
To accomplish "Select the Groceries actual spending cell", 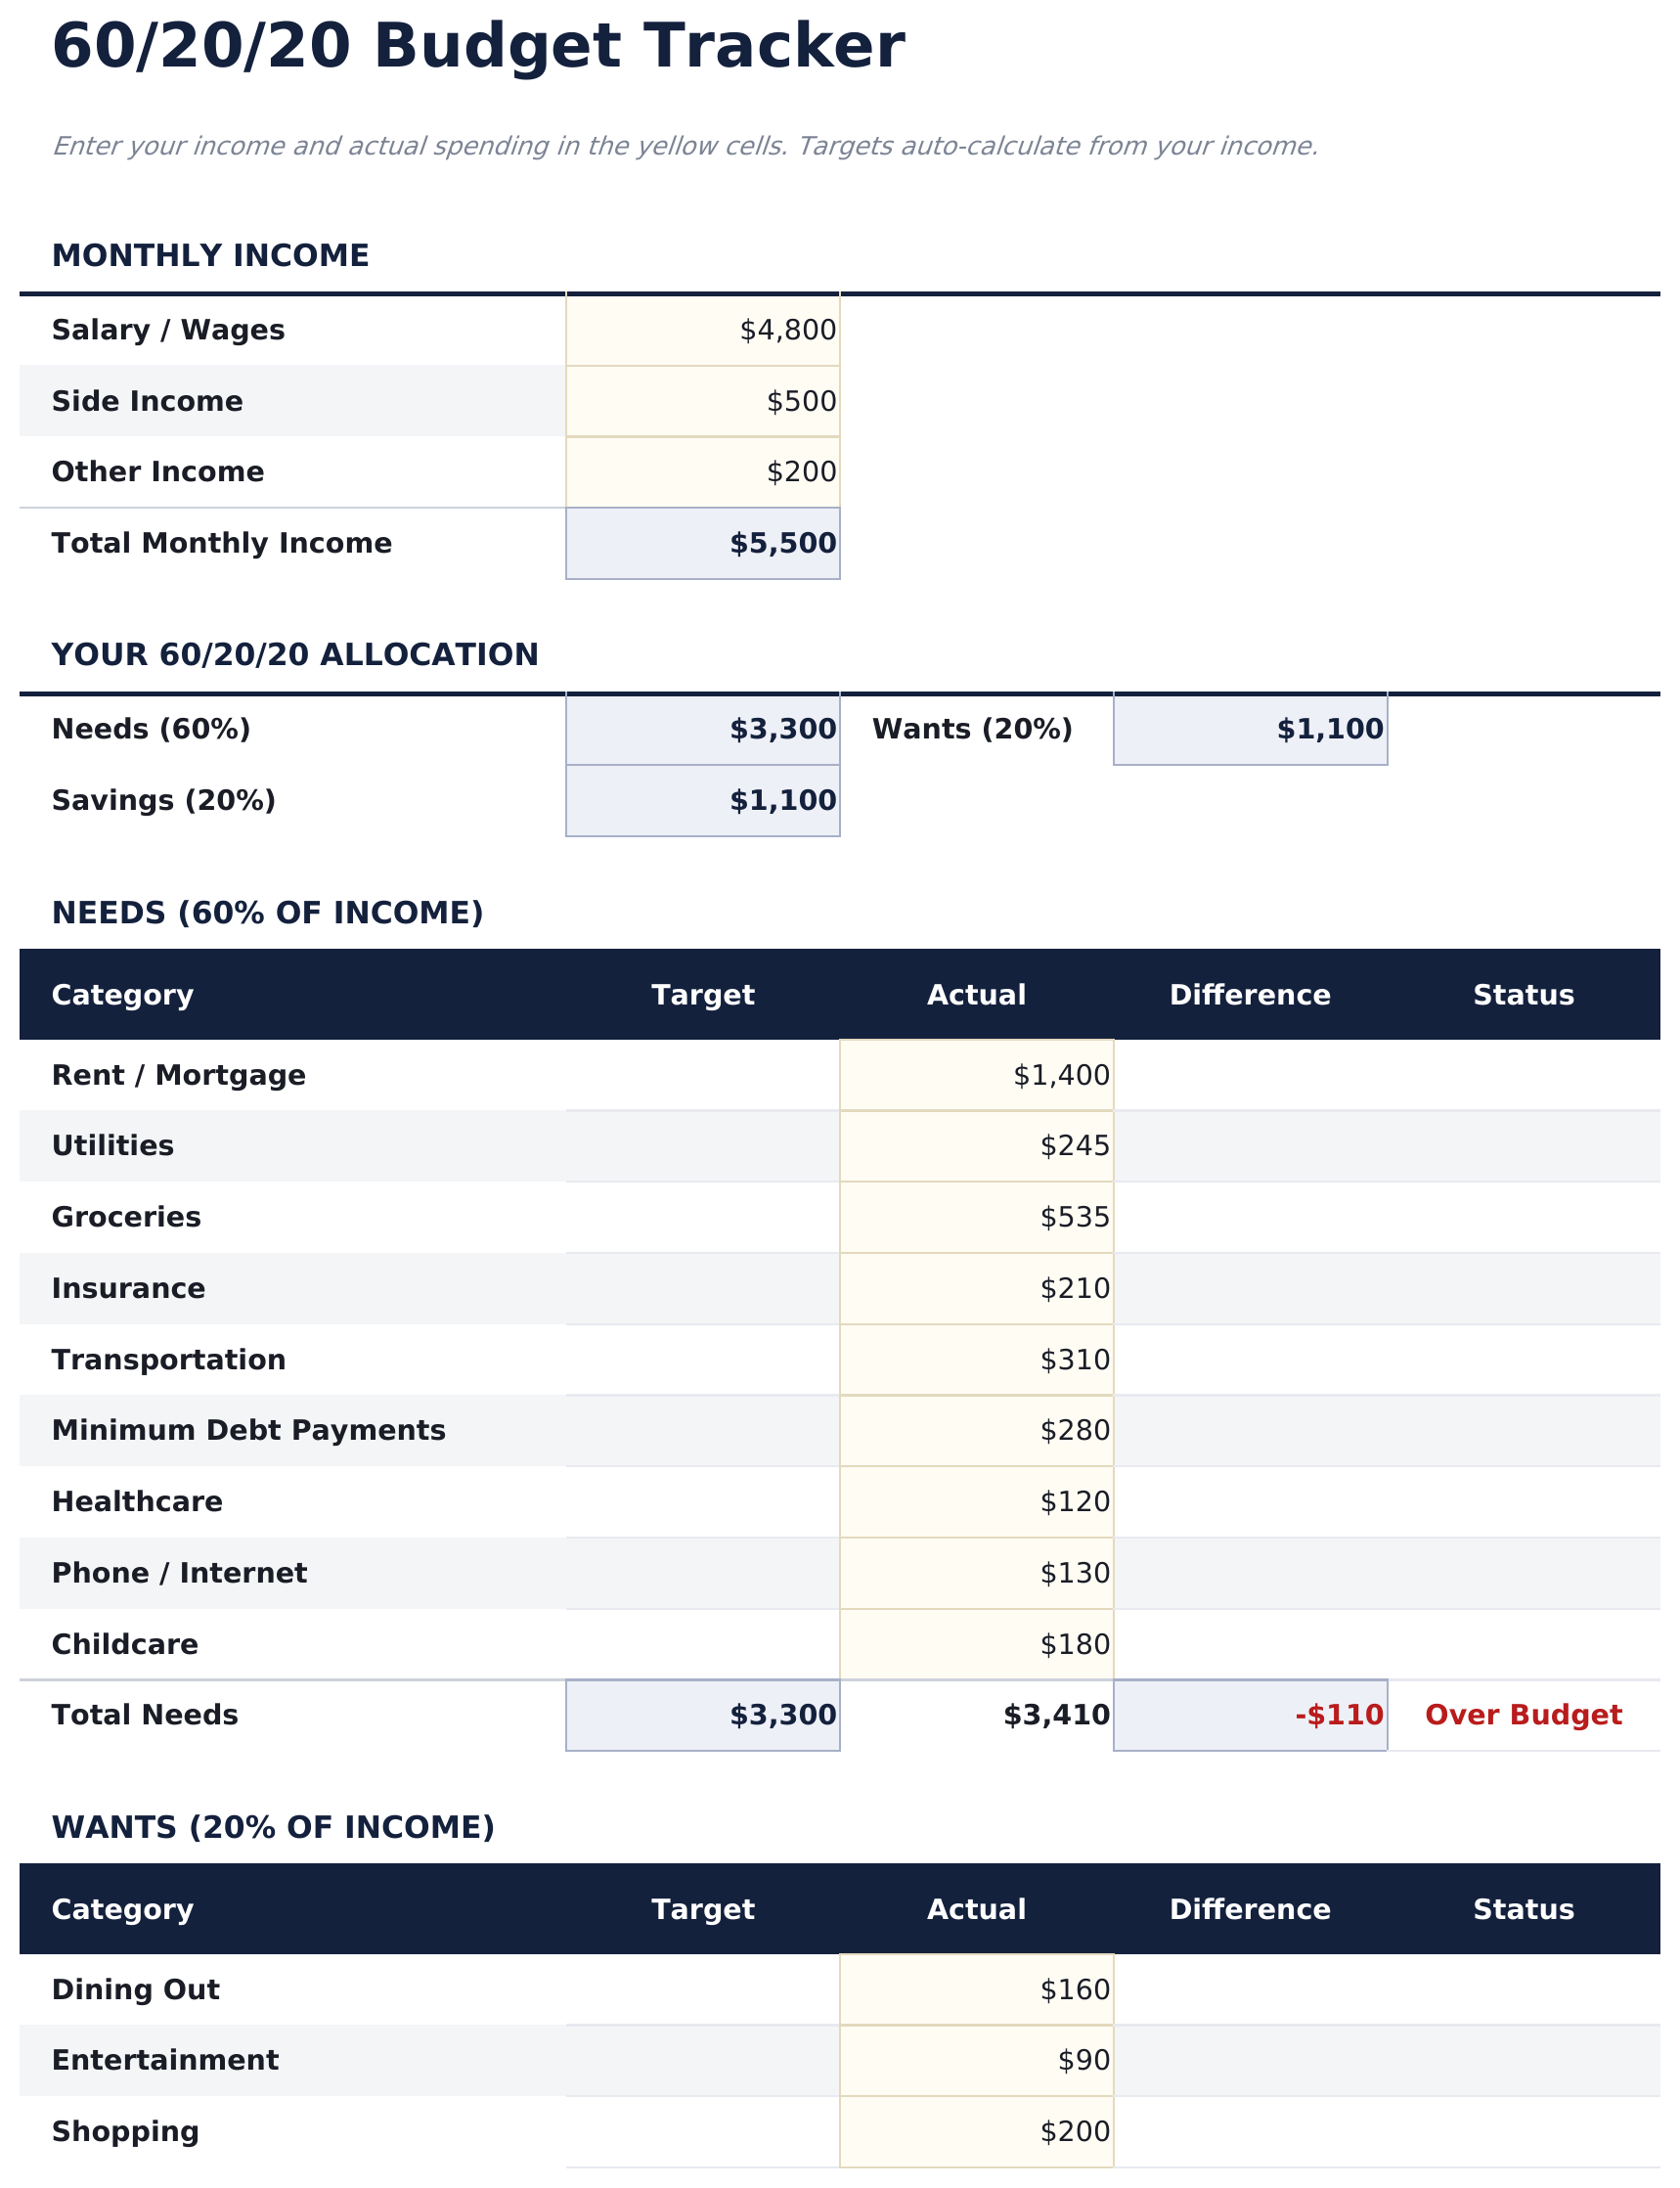I will coord(976,1217).
